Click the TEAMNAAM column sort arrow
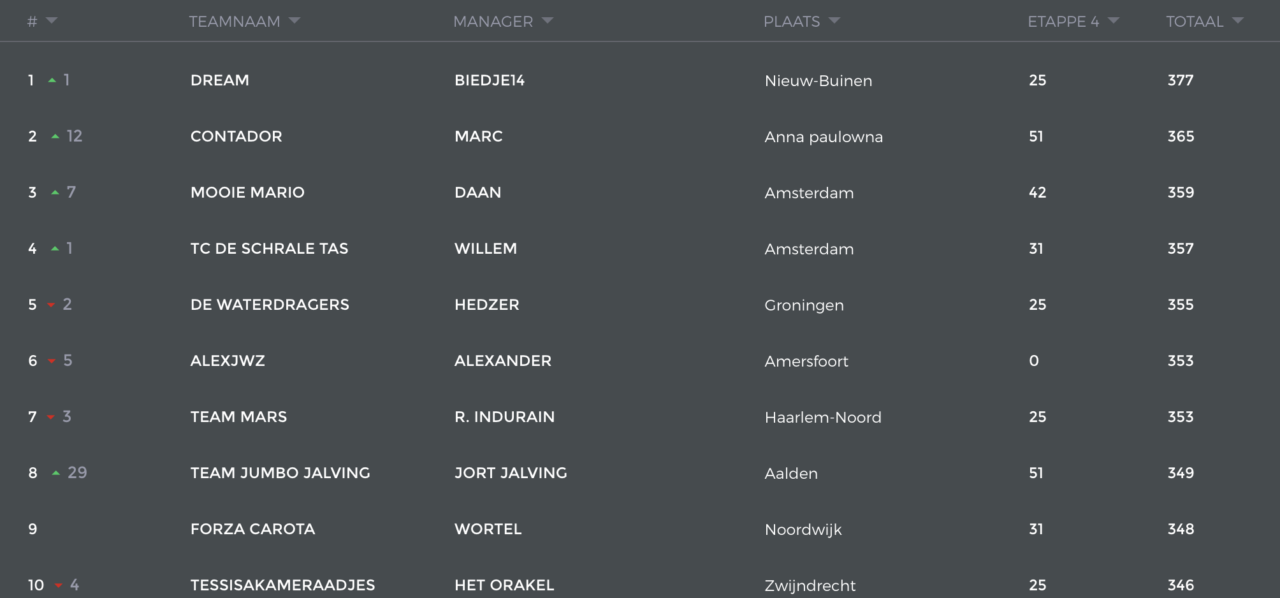Screen dimensions: 1280x598 (294, 21)
